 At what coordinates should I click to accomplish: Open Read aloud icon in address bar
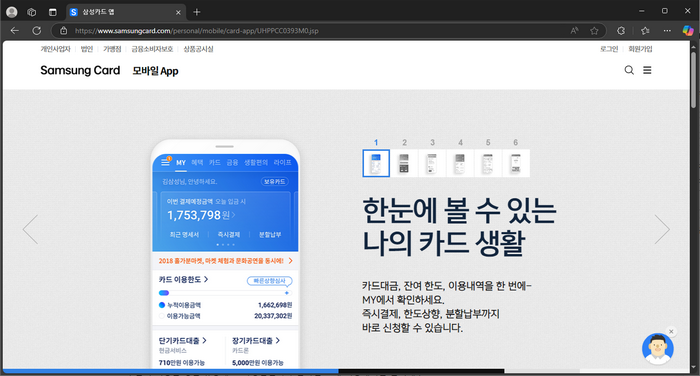[x=574, y=30]
